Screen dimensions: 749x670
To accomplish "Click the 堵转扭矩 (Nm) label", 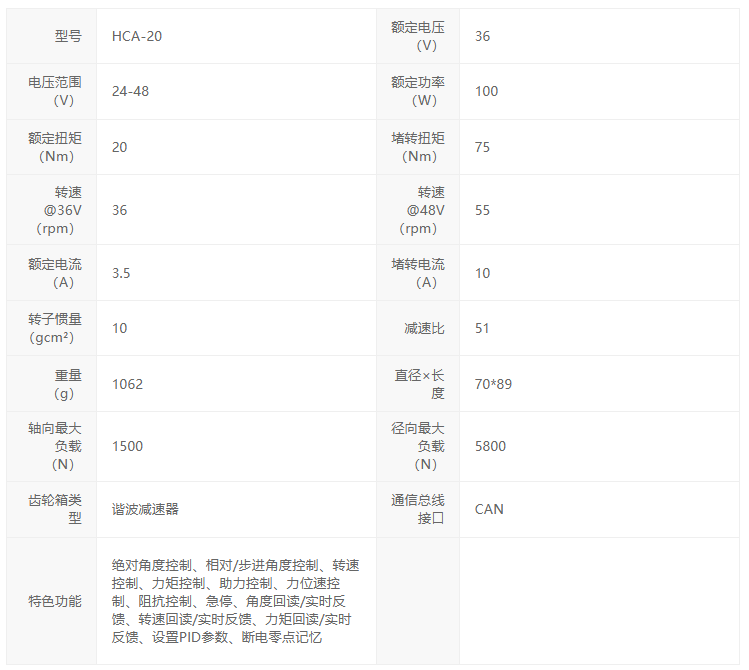I will pyautogui.click(x=418, y=147).
